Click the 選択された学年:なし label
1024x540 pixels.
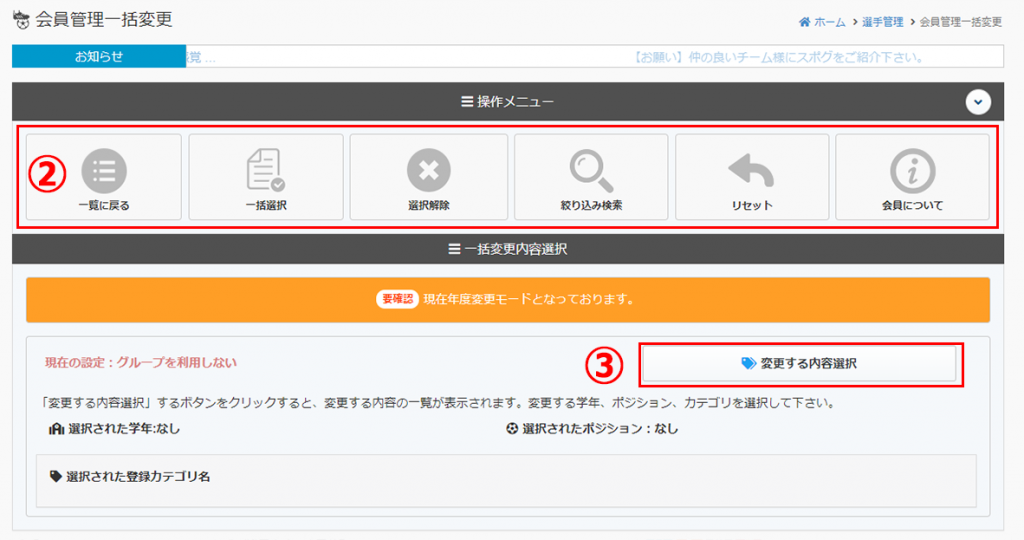click(x=114, y=429)
